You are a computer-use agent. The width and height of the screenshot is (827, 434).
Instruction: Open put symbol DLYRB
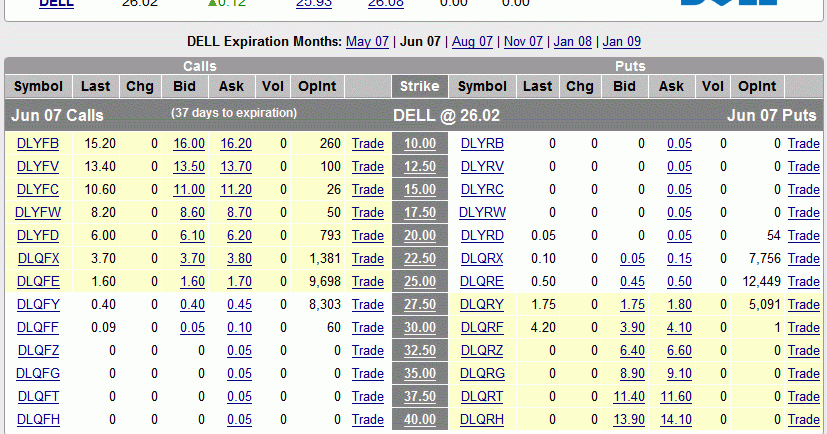[x=482, y=143]
